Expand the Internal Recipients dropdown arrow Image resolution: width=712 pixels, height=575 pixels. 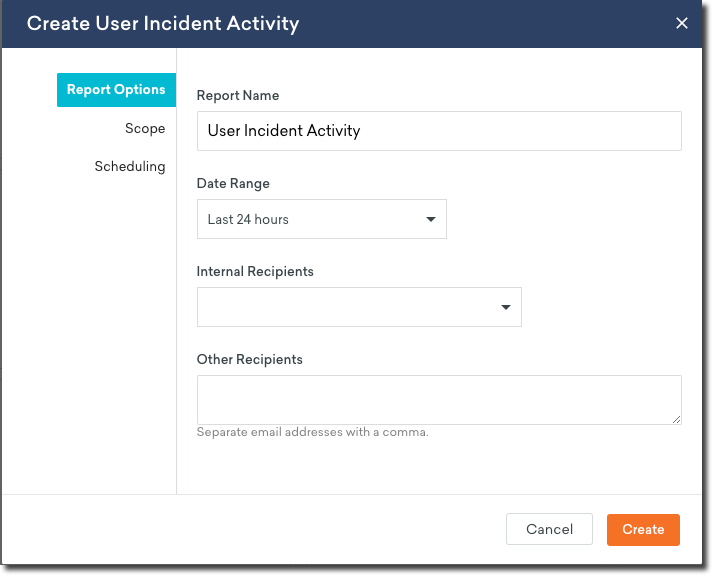tap(506, 307)
